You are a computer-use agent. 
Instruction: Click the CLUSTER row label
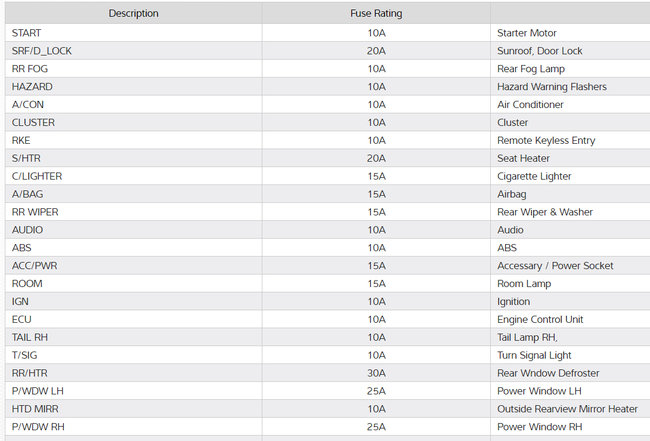pyautogui.click(x=33, y=123)
